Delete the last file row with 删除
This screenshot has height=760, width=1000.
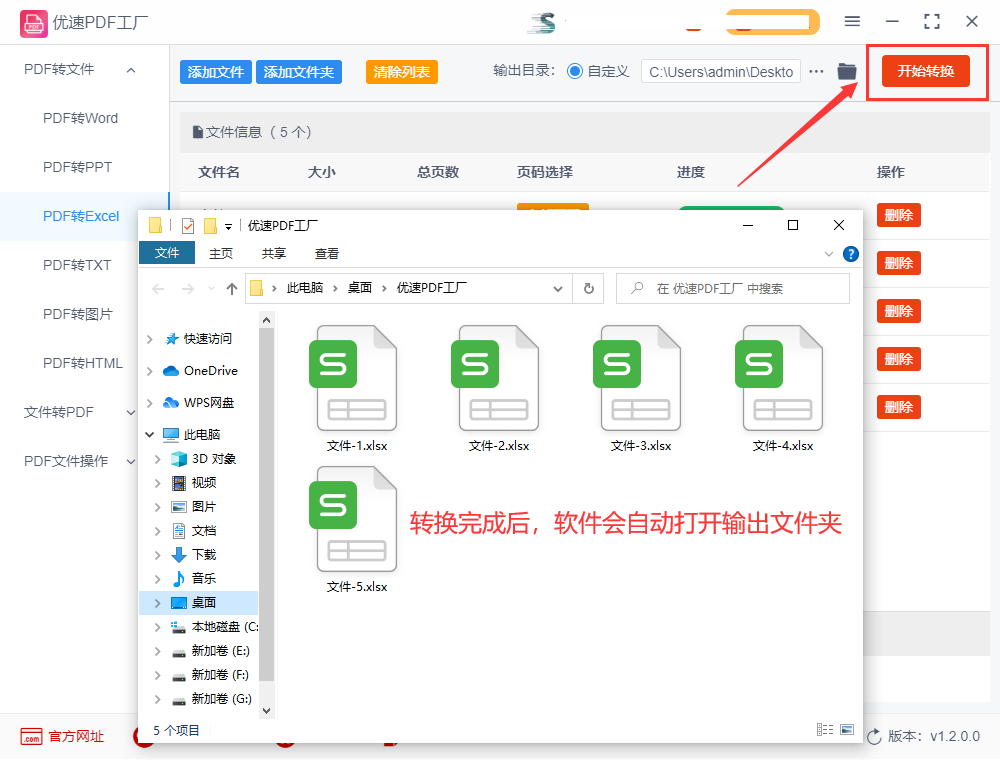(x=899, y=407)
